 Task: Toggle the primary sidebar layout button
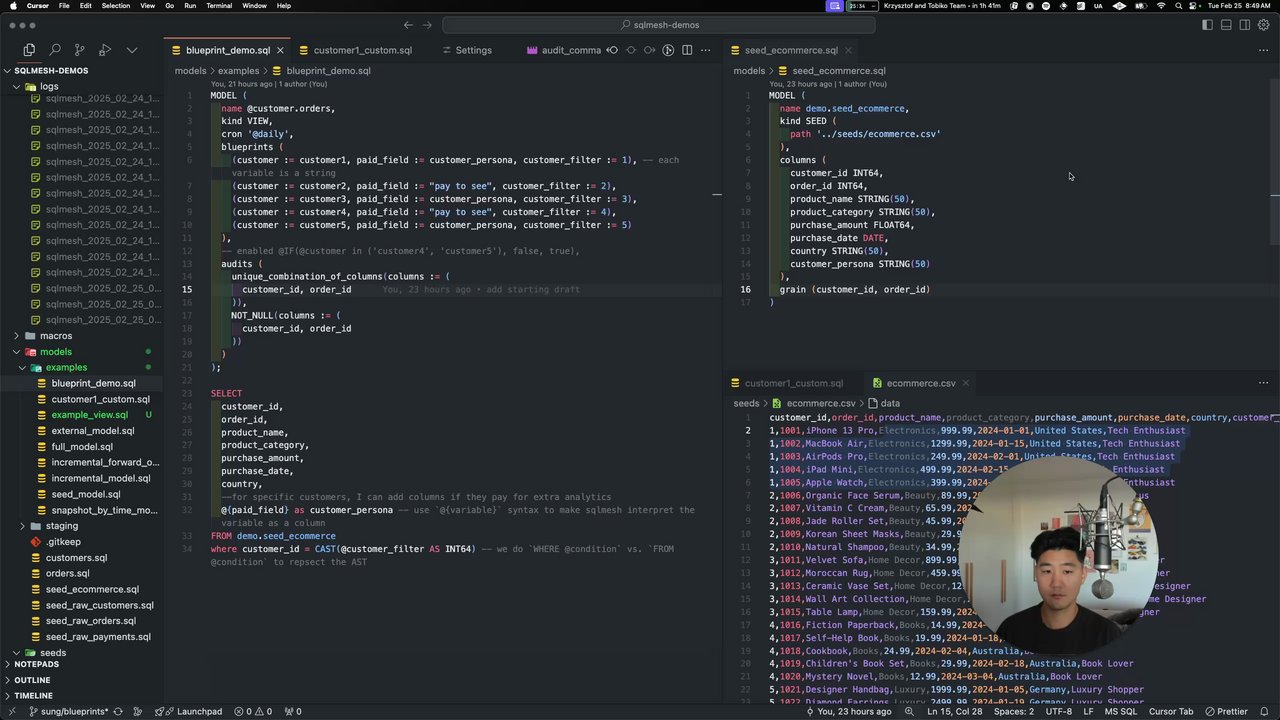click(1208, 25)
